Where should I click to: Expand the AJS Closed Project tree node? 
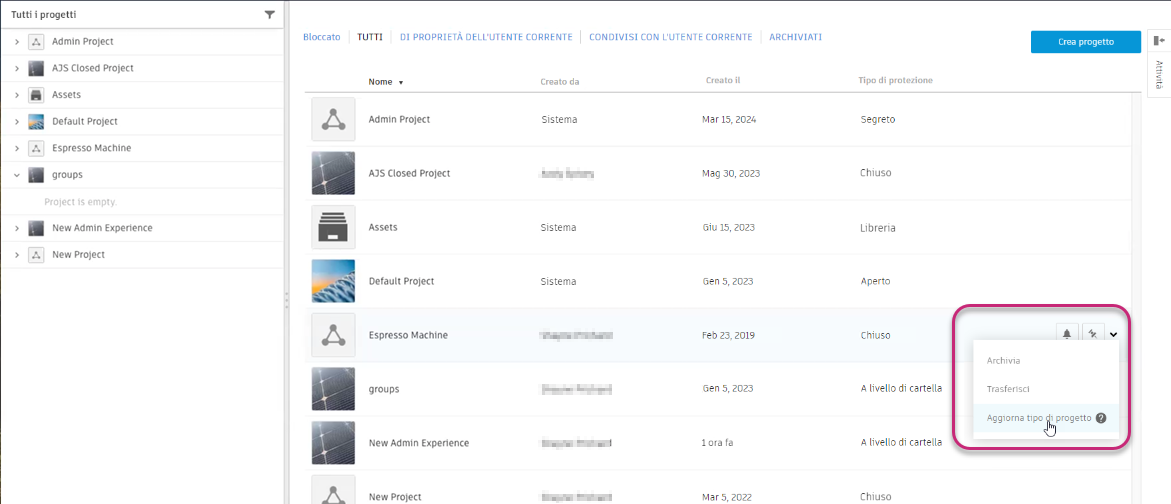click(16, 68)
